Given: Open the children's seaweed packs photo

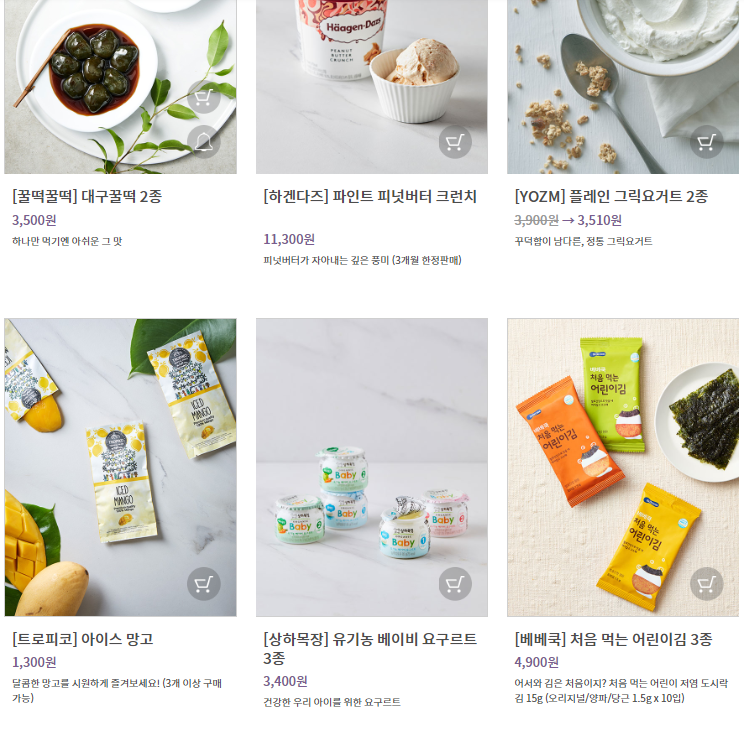Looking at the screenshot, I should pyautogui.click(x=623, y=467).
